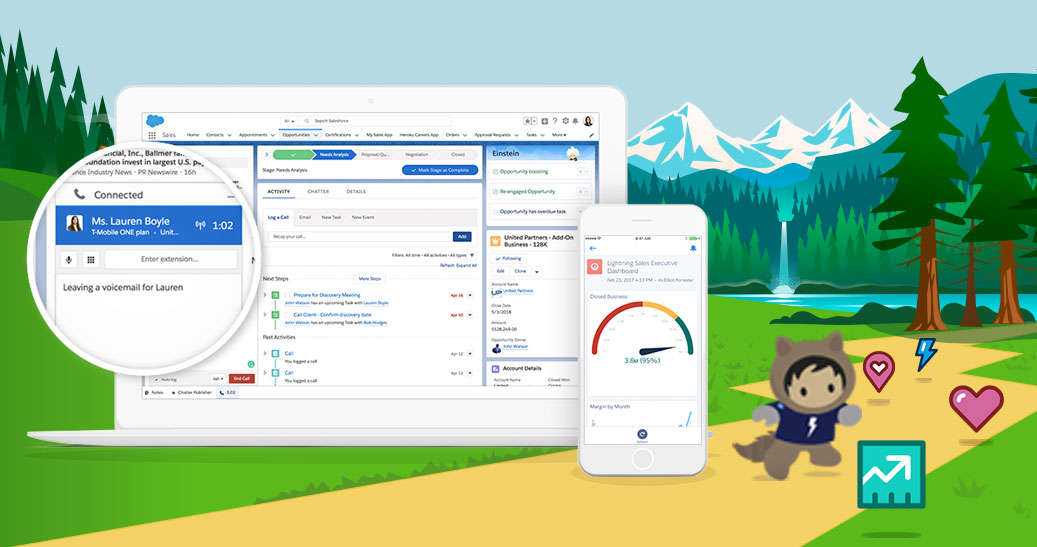The width and height of the screenshot is (1037, 547).
Task: Select the Closed stage in path
Action: (457, 154)
